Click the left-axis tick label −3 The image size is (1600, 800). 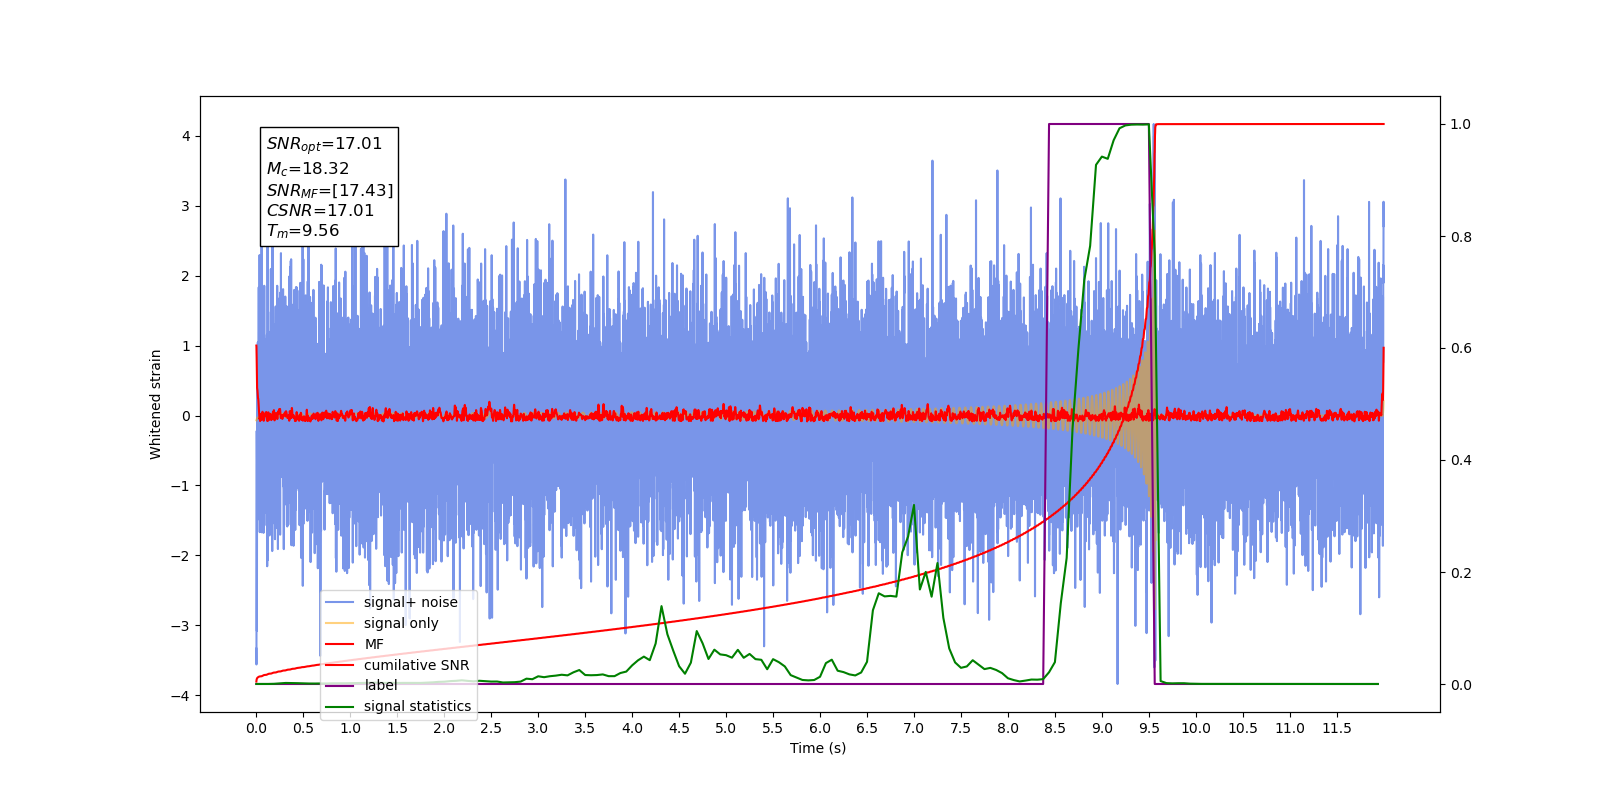coord(179,626)
